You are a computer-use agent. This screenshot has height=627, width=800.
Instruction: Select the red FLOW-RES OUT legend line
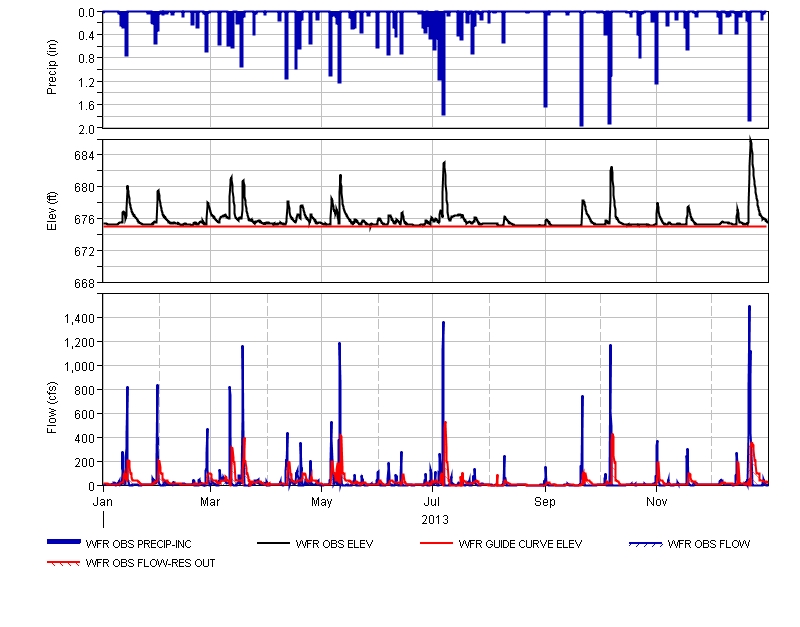click(63, 563)
